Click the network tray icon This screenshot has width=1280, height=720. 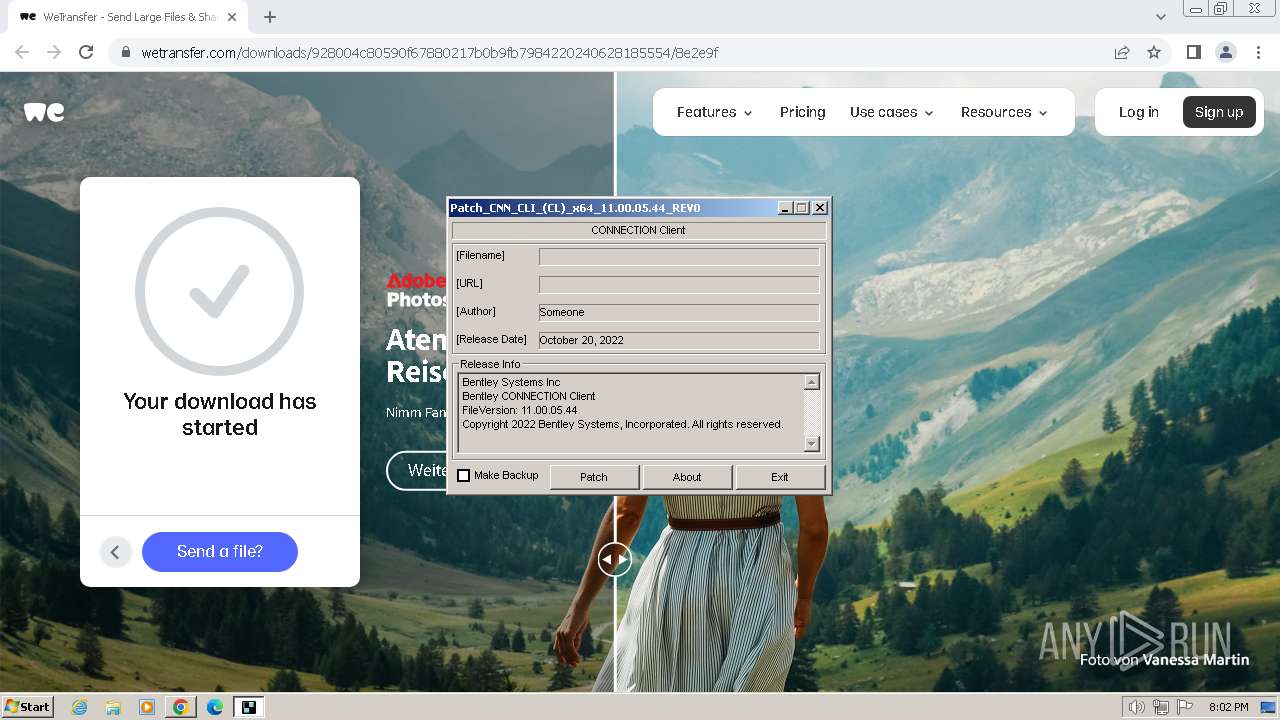click(1161, 707)
